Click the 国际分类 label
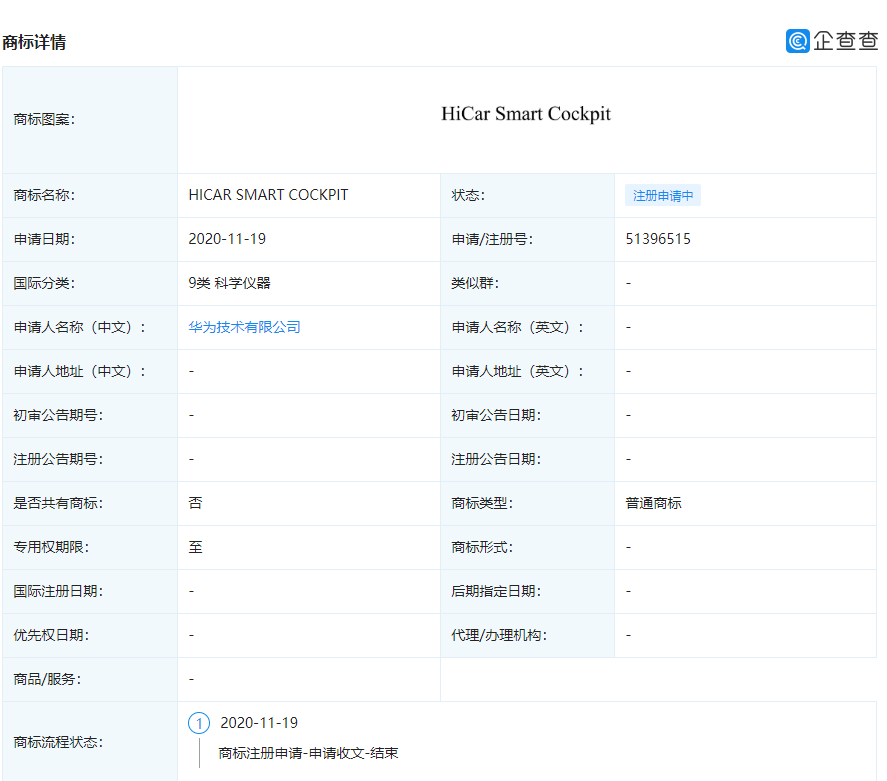 pyautogui.click(x=44, y=283)
